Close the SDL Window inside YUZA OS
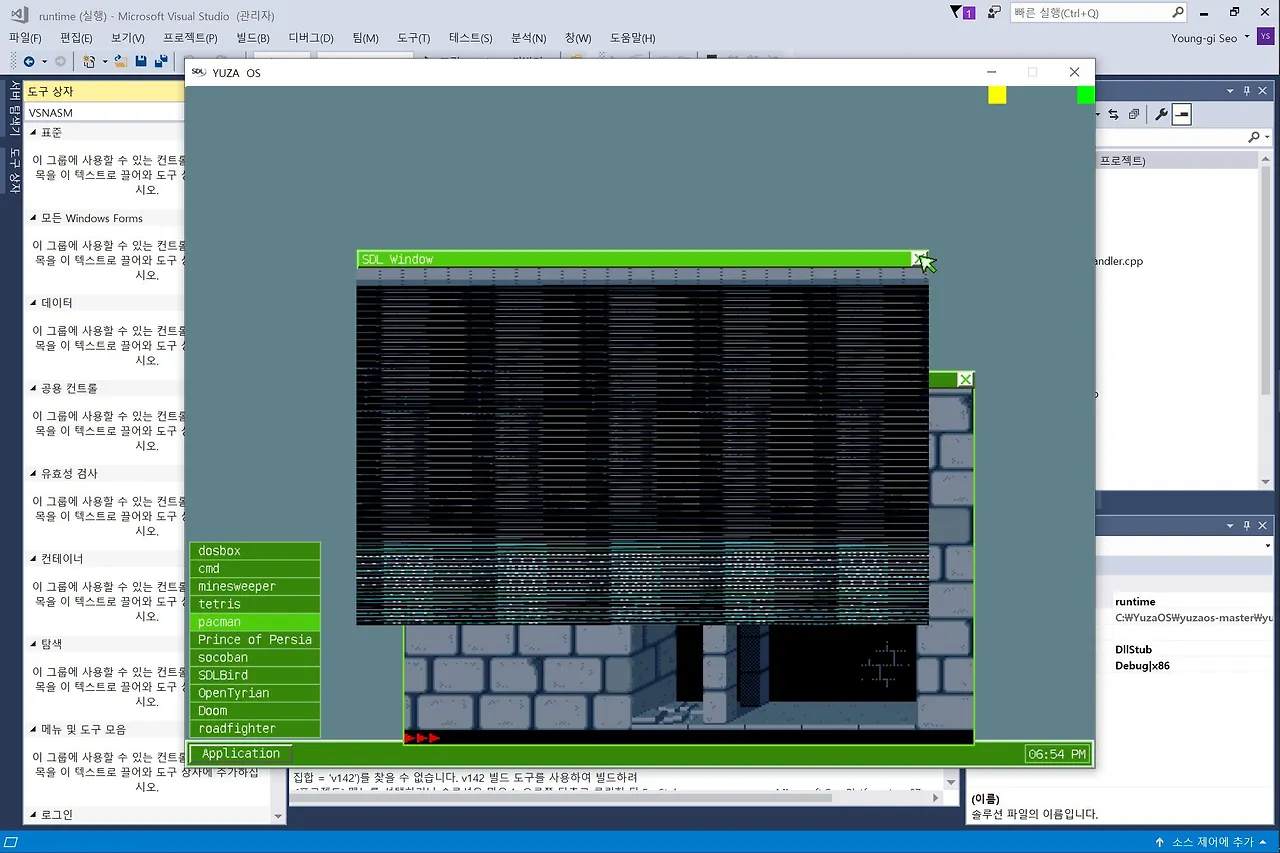Screen dimensions: 1280x853 [x=919, y=259]
